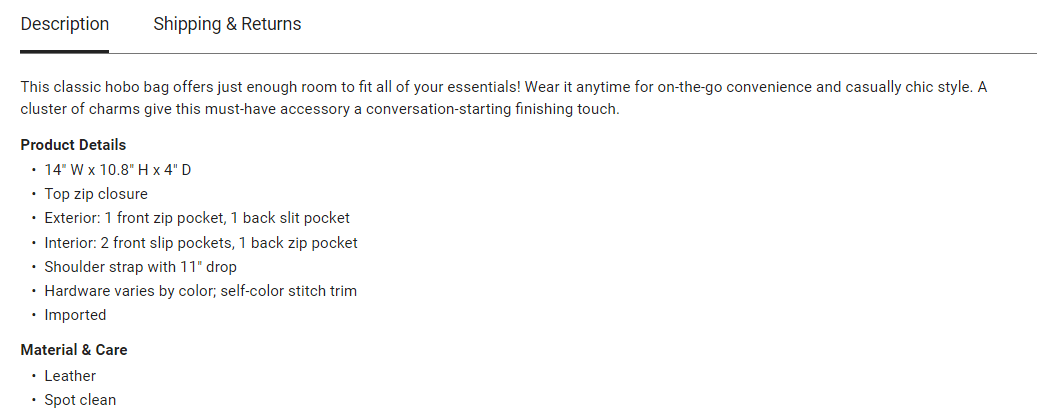
Task: Click the Spot clean care bullet
Action: point(80,400)
